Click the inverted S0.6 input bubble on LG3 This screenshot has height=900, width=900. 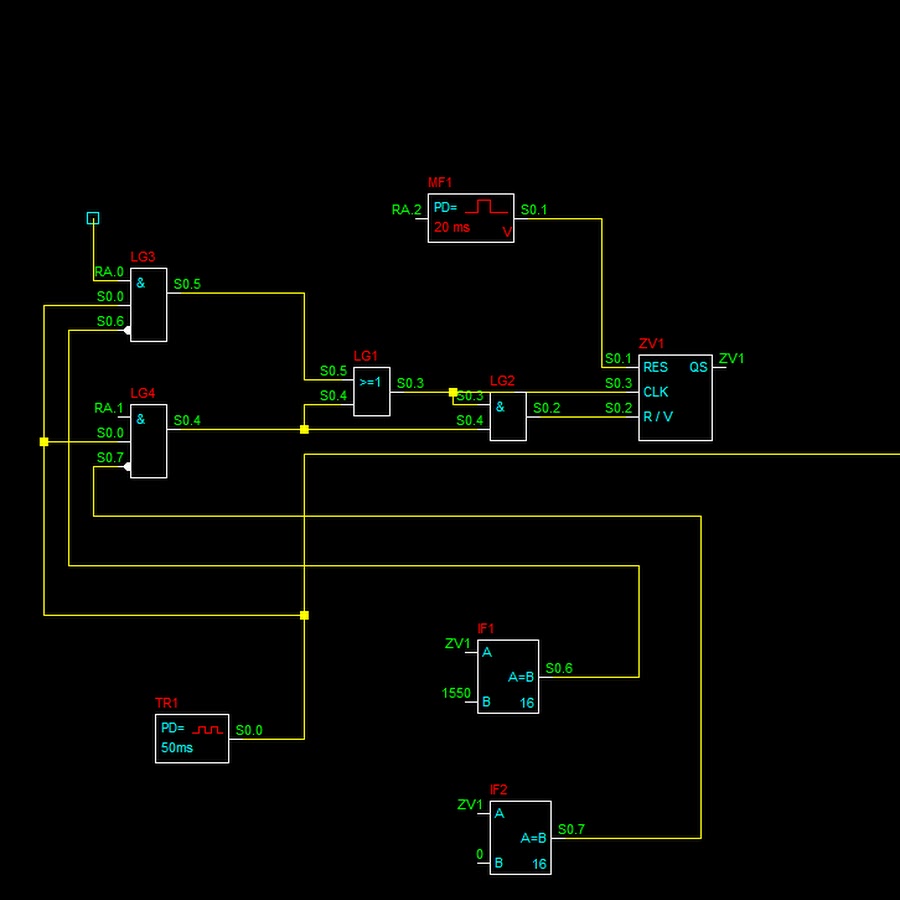pyautogui.click(x=127, y=330)
